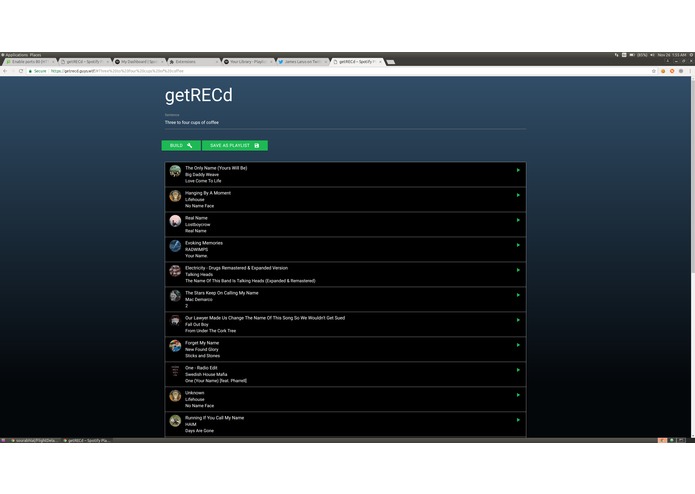Image resolution: width=695 pixels, height=494 pixels.
Task: Switch to the James Larus Twitter tab
Action: click(302, 62)
